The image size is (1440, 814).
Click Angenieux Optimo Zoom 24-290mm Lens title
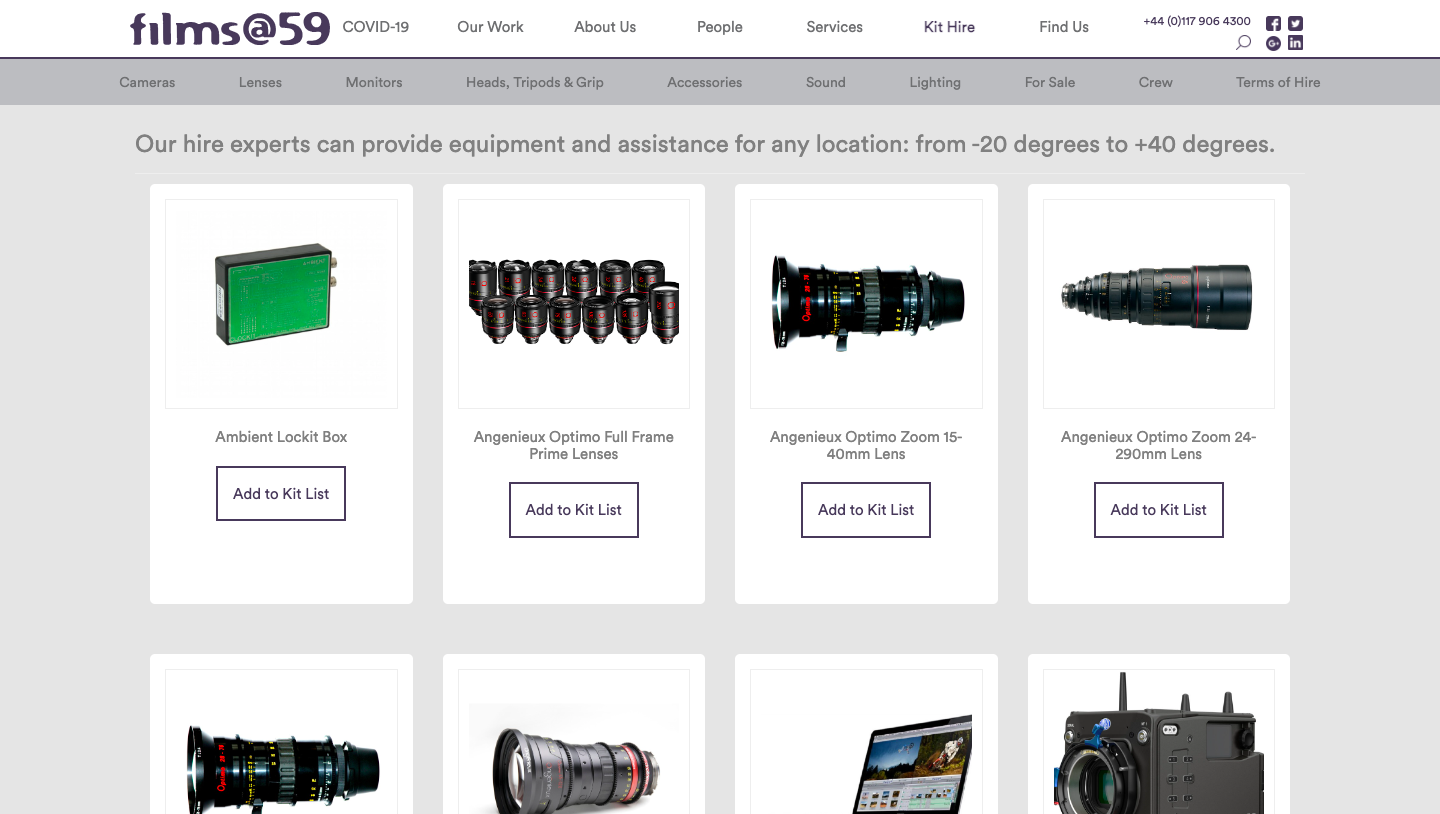click(1159, 445)
